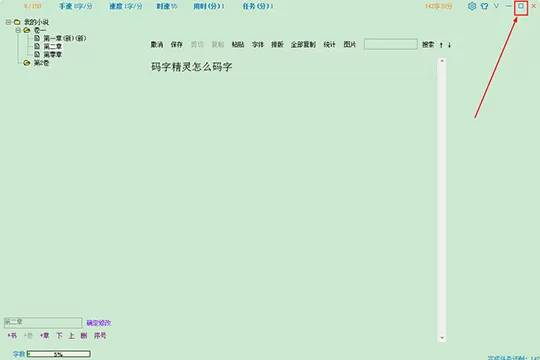540x360 pixels.
Task: Open the settings gear icon
Action: (x=472, y=6)
